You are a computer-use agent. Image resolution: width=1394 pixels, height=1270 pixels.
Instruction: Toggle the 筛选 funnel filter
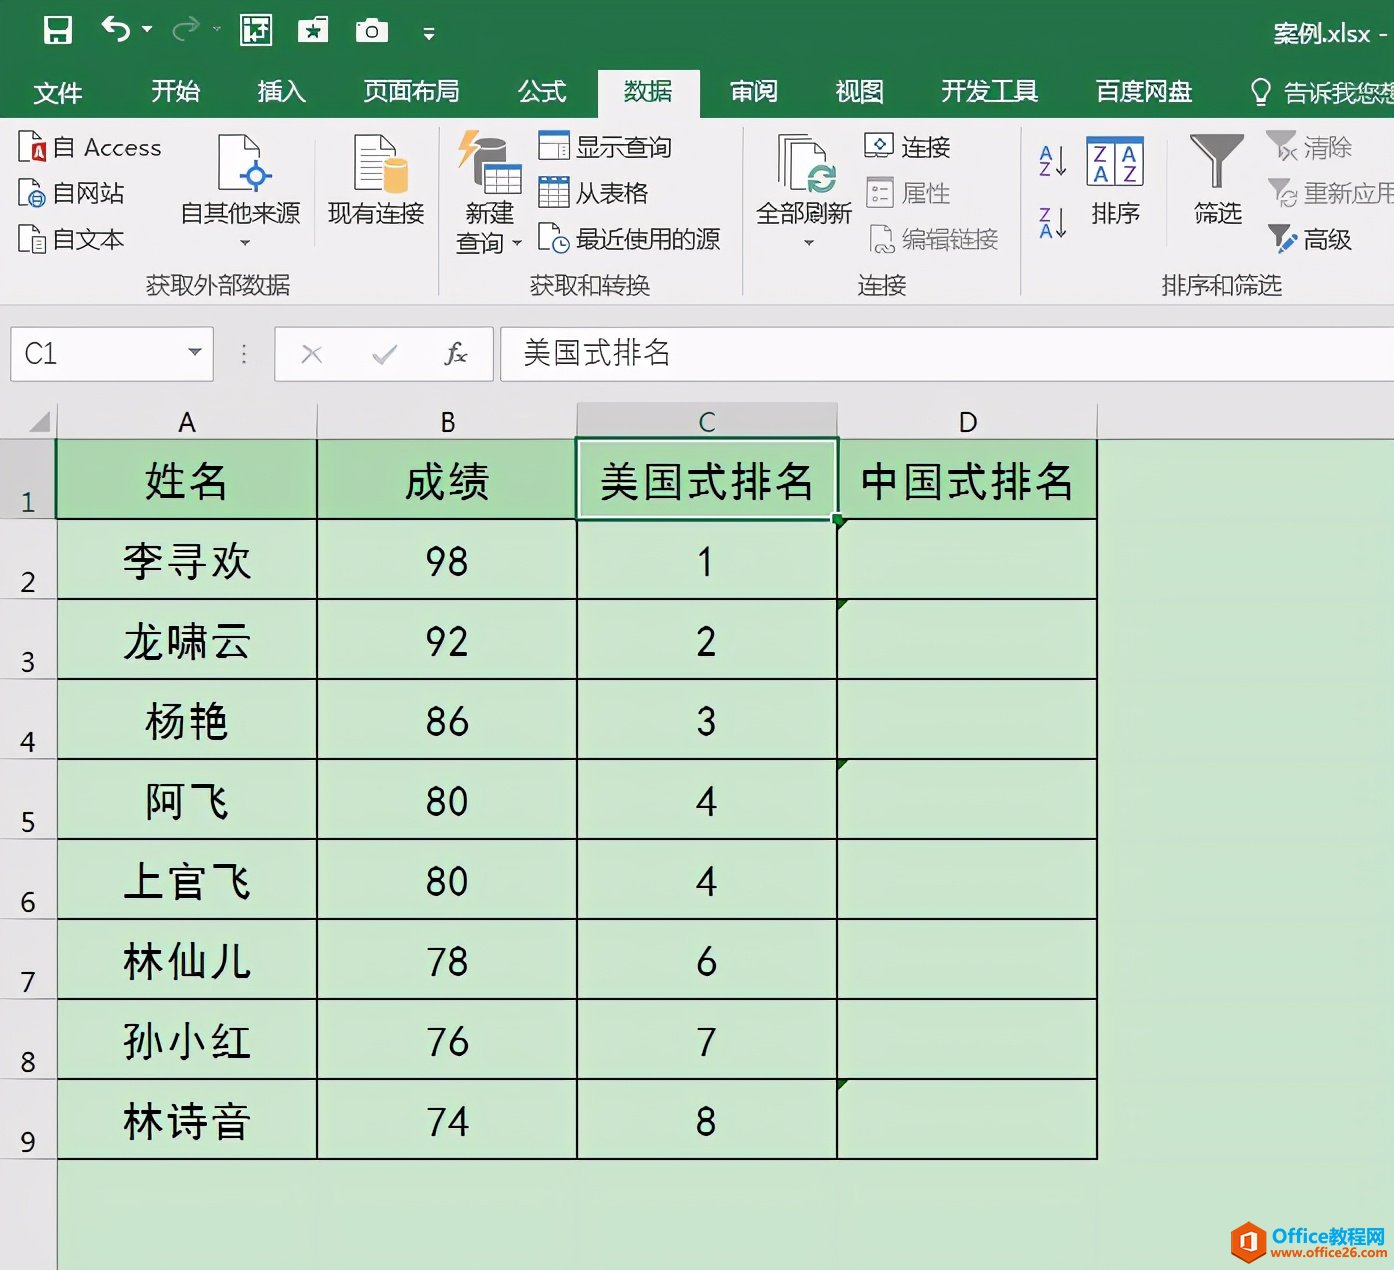tap(1217, 180)
